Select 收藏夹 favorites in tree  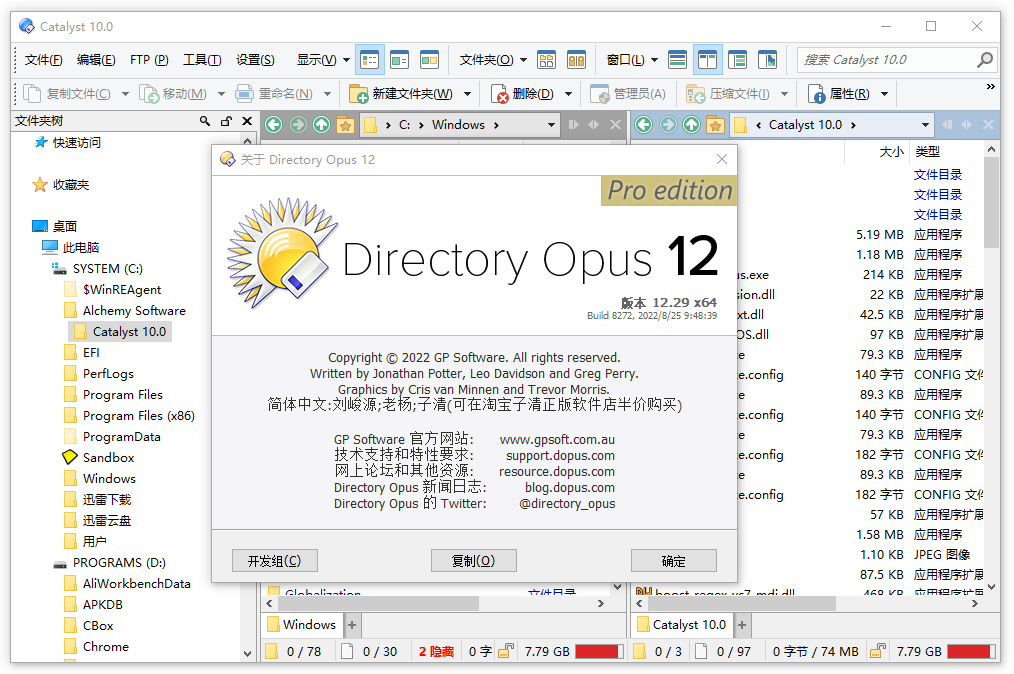(70, 185)
